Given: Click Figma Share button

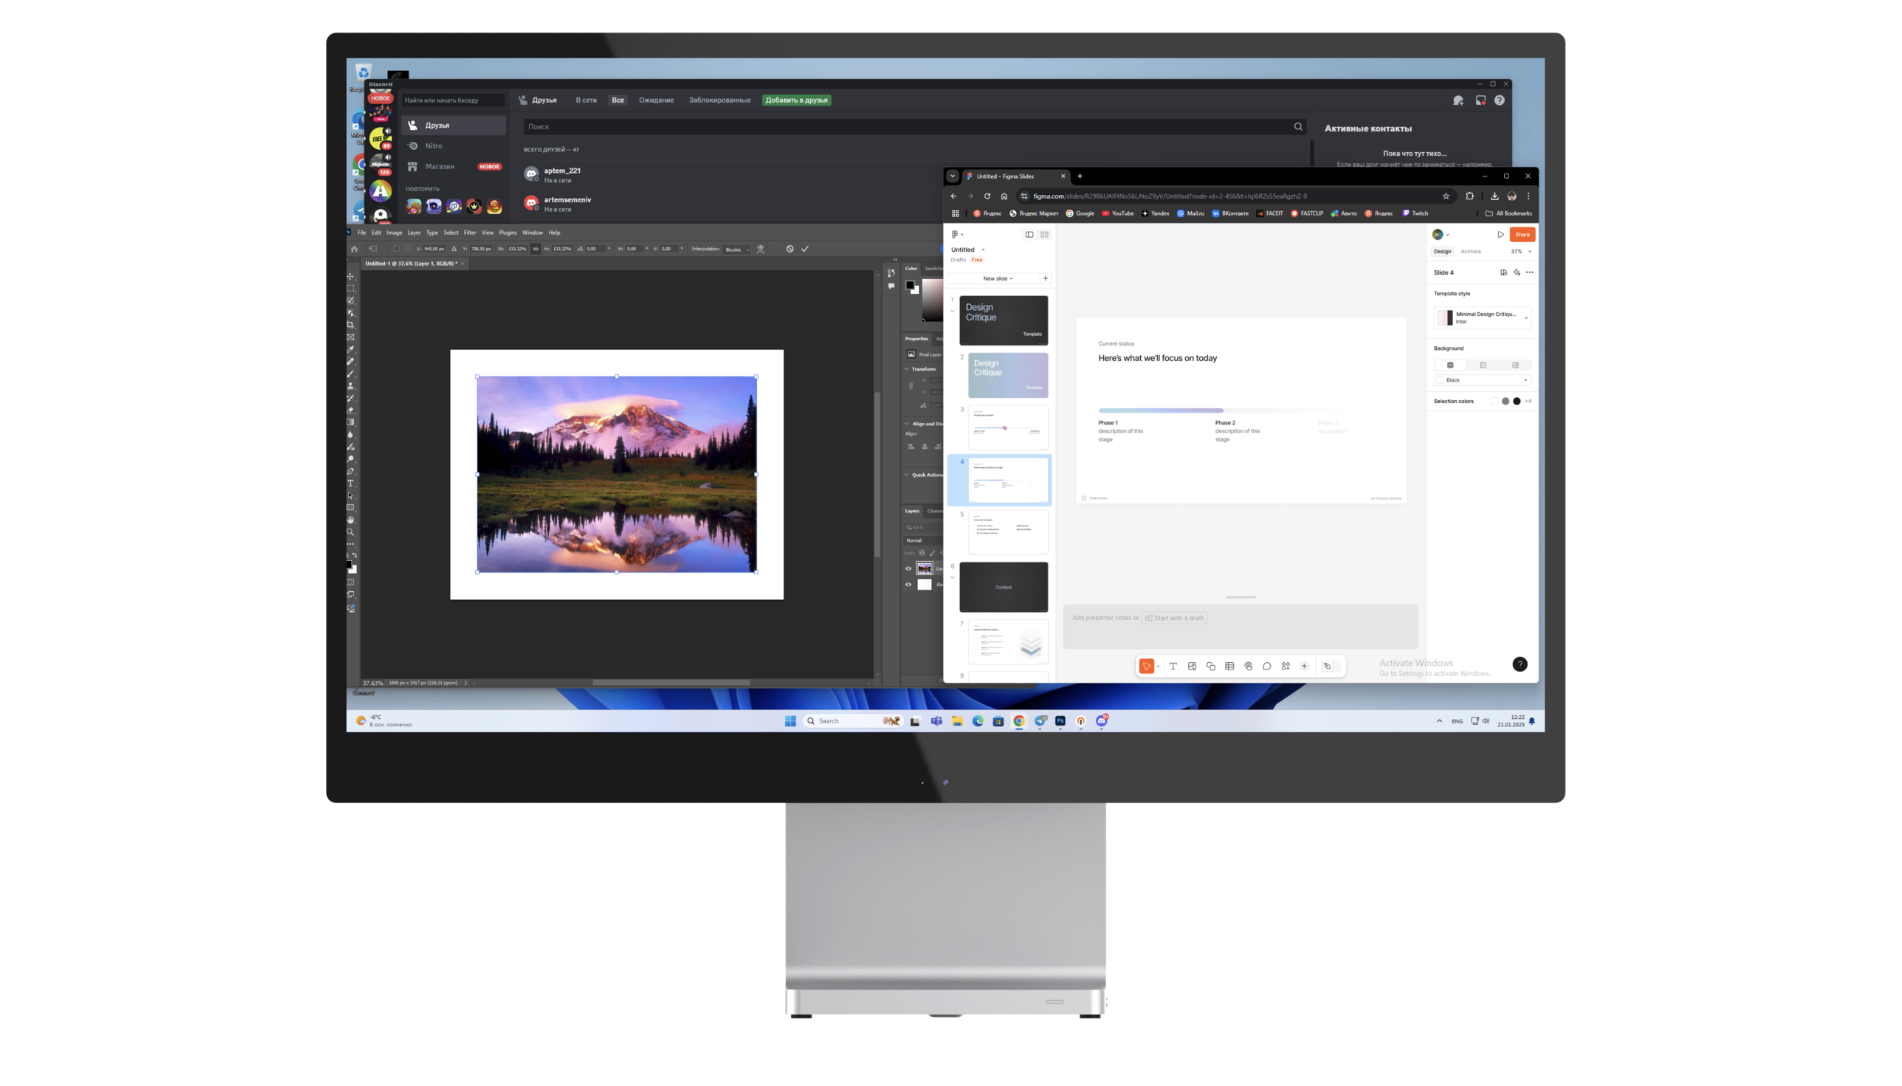Looking at the screenshot, I should coord(1523,234).
